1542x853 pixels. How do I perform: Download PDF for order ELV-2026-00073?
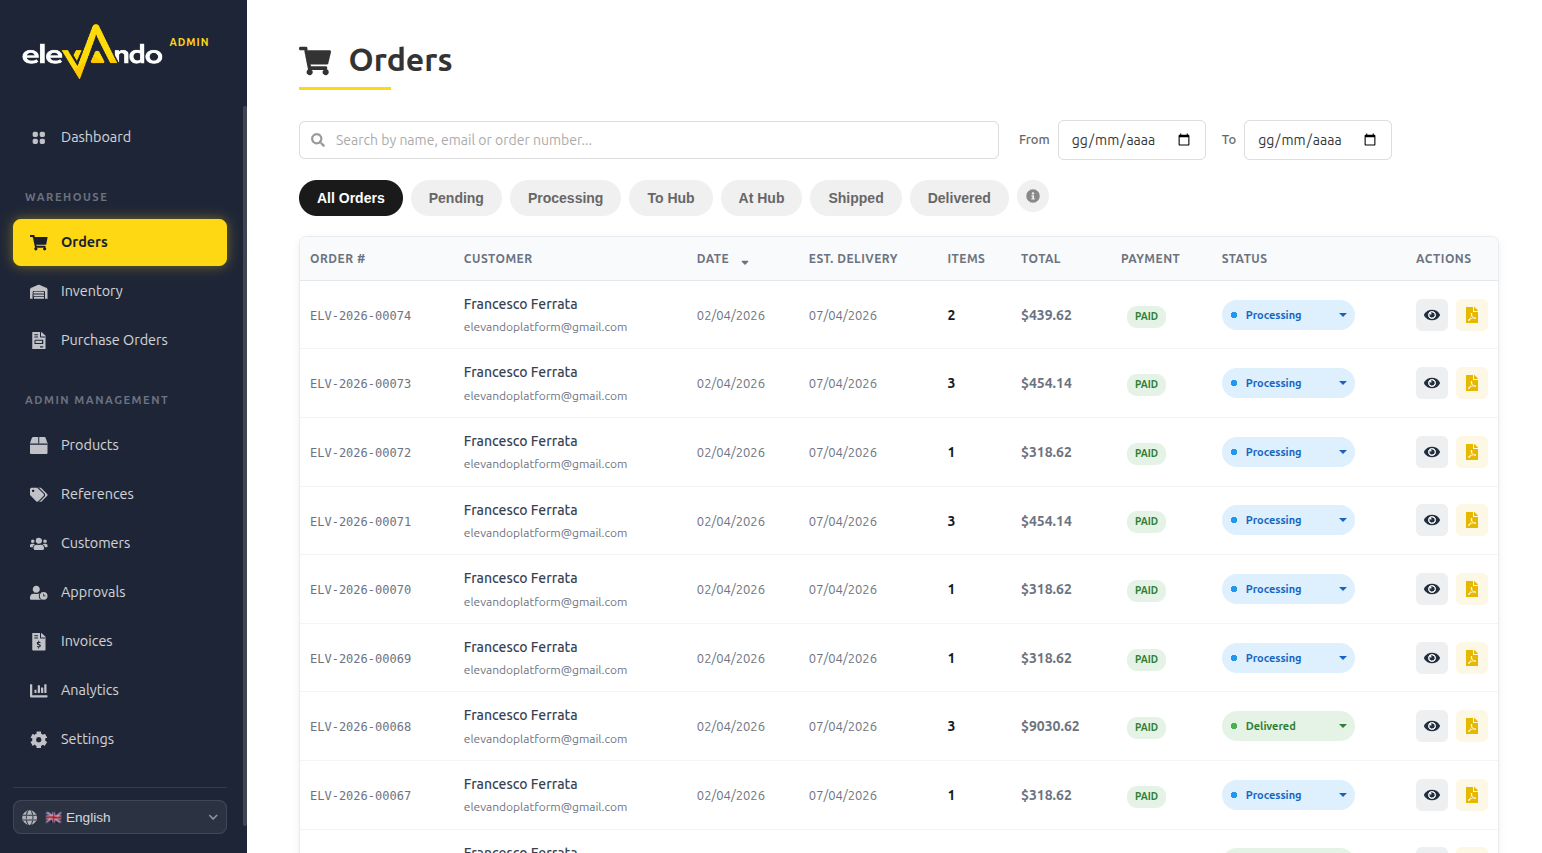1472,383
